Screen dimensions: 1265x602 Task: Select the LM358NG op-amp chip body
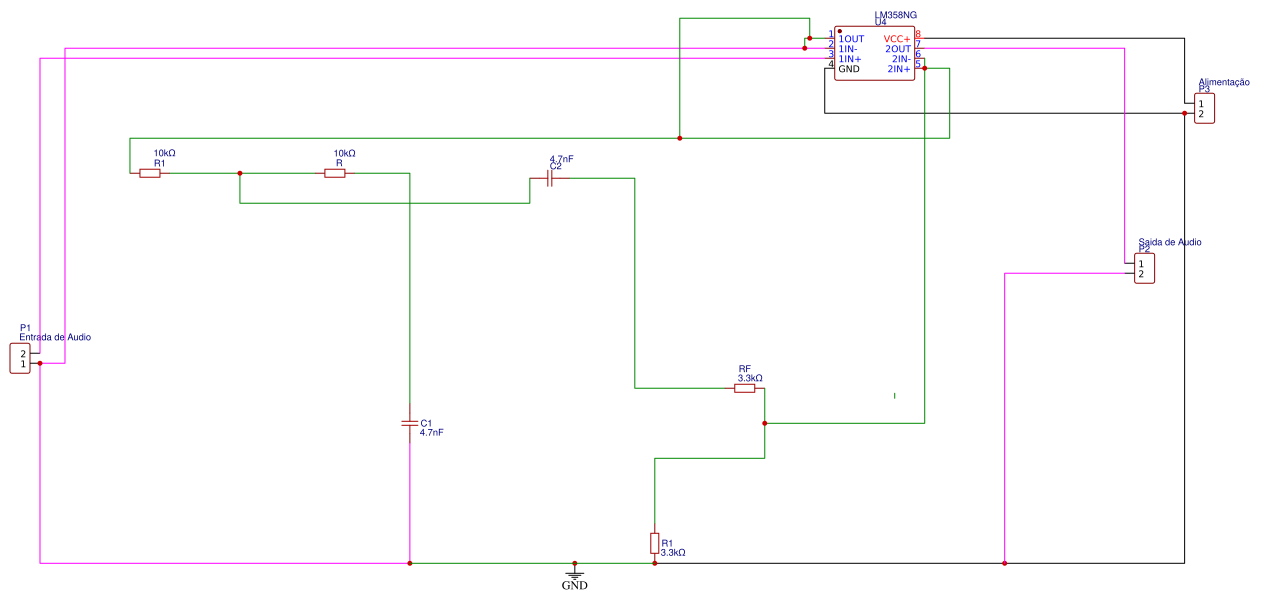click(x=874, y=53)
